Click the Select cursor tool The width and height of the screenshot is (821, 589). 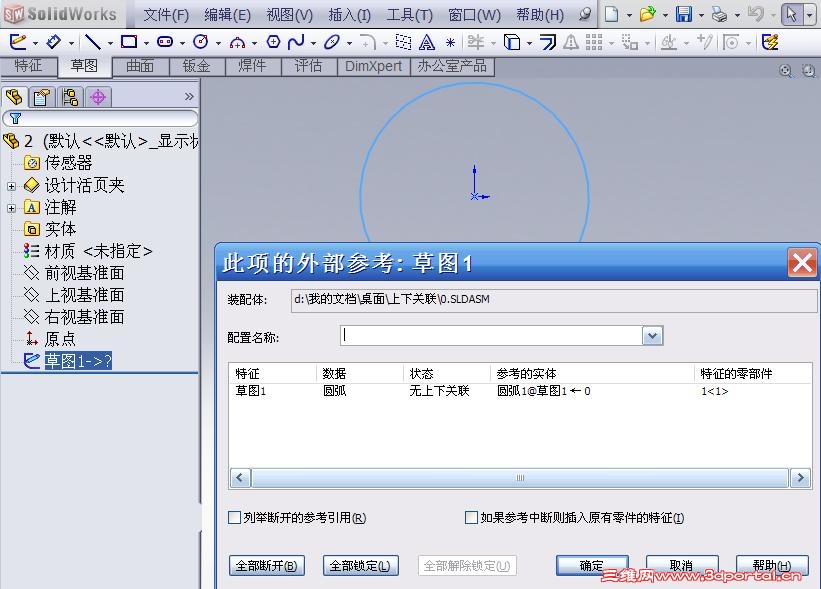(791, 14)
